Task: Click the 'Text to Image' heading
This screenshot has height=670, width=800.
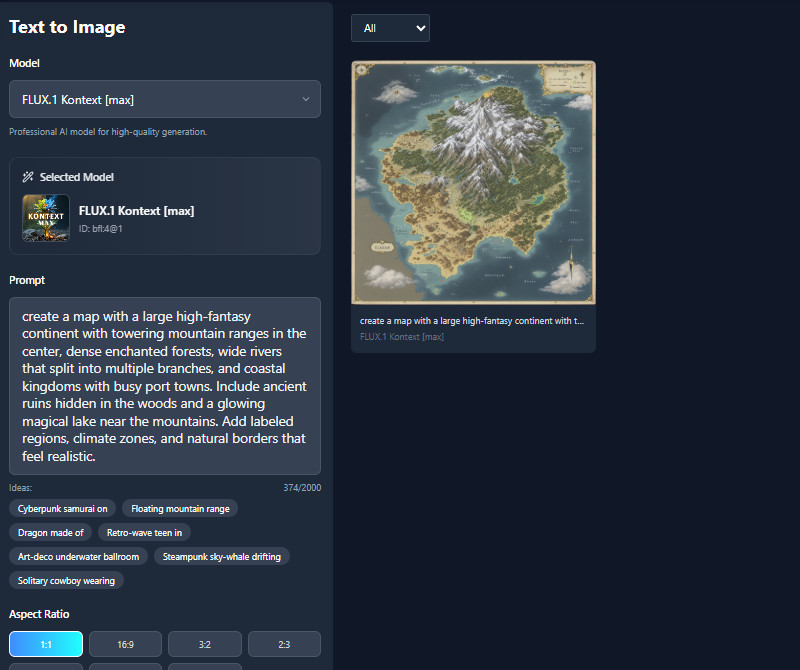Action: (67, 27)
